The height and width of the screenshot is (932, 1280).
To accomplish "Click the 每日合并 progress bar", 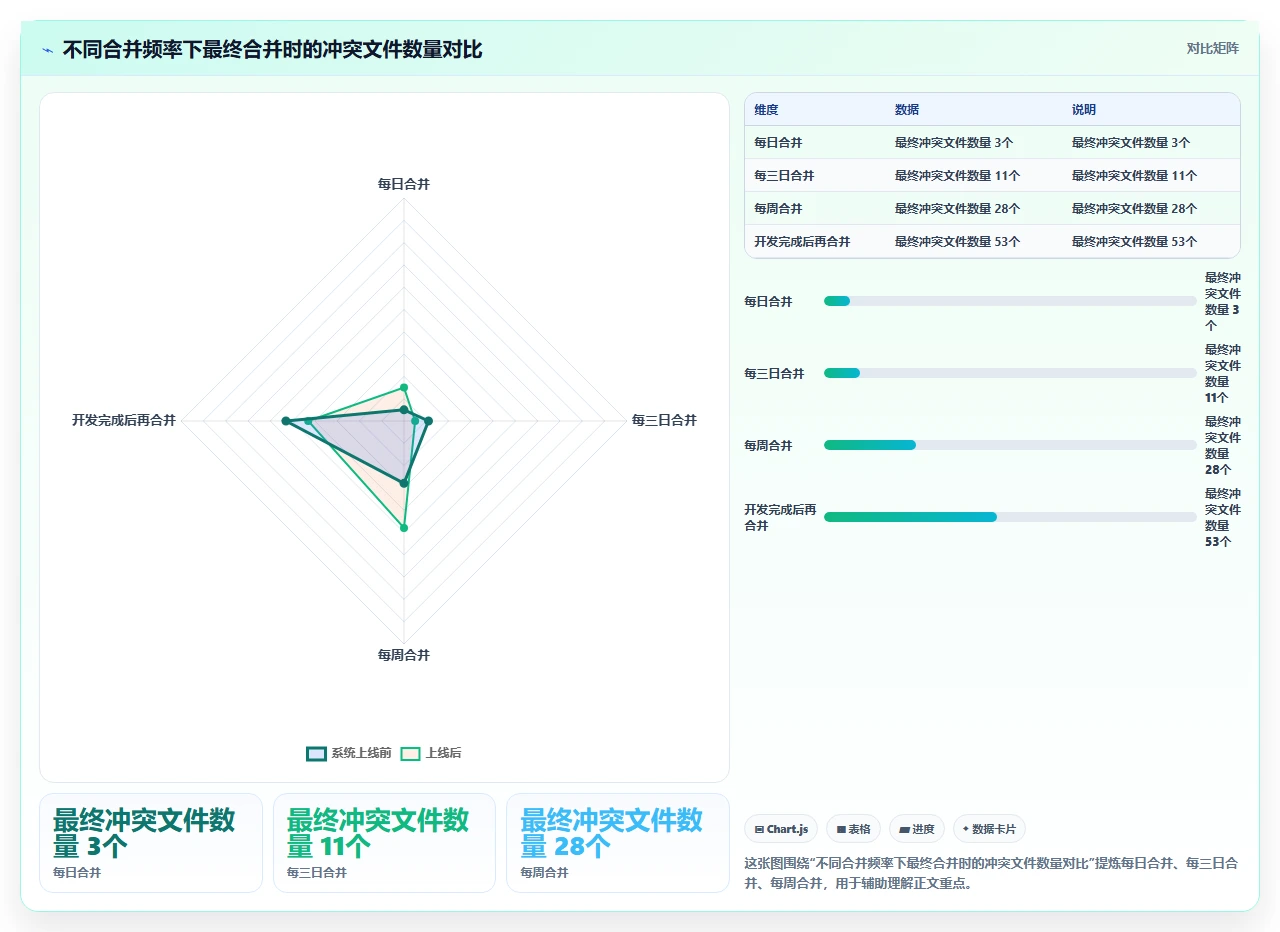I will coord(1010,301).
